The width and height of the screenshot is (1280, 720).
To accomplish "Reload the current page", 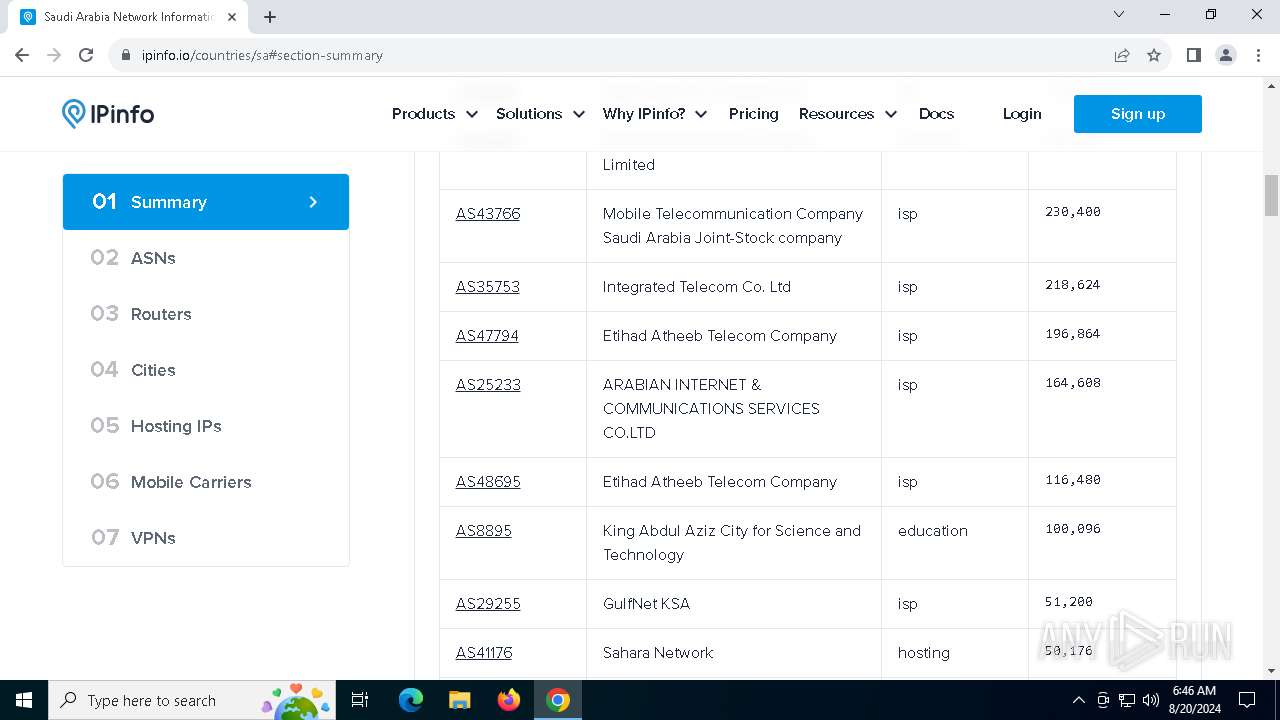I will tap(86, 55).
